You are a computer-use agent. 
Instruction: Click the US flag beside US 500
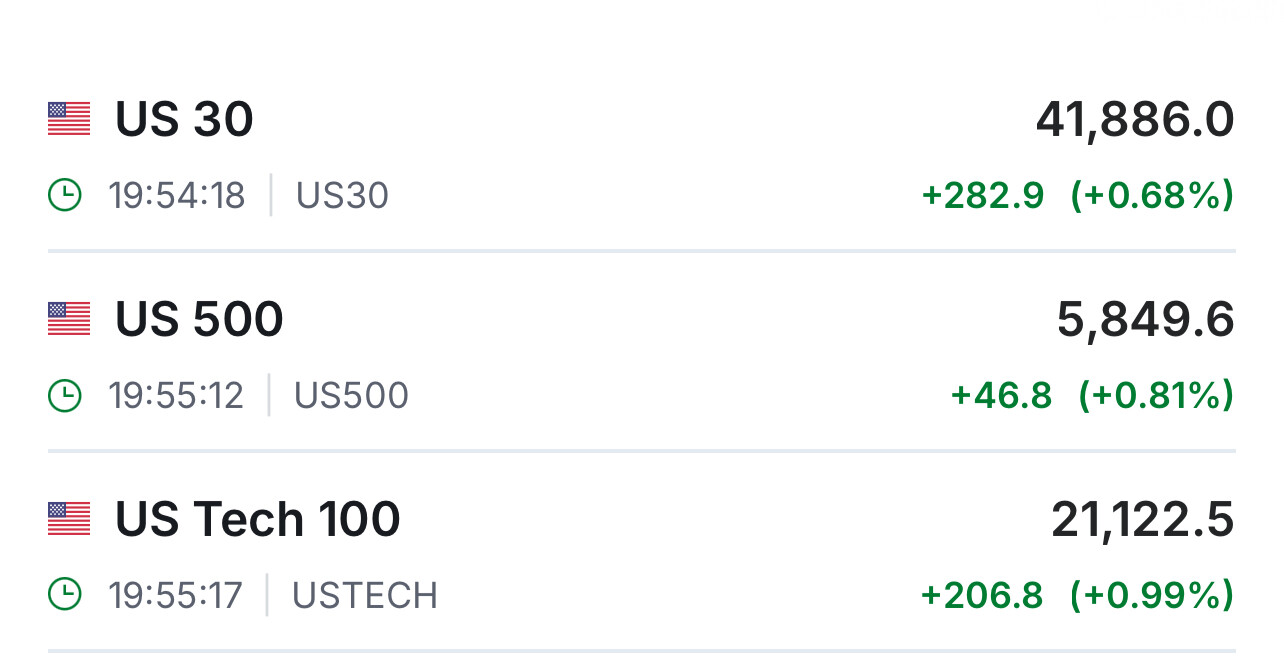coord(69,319)
